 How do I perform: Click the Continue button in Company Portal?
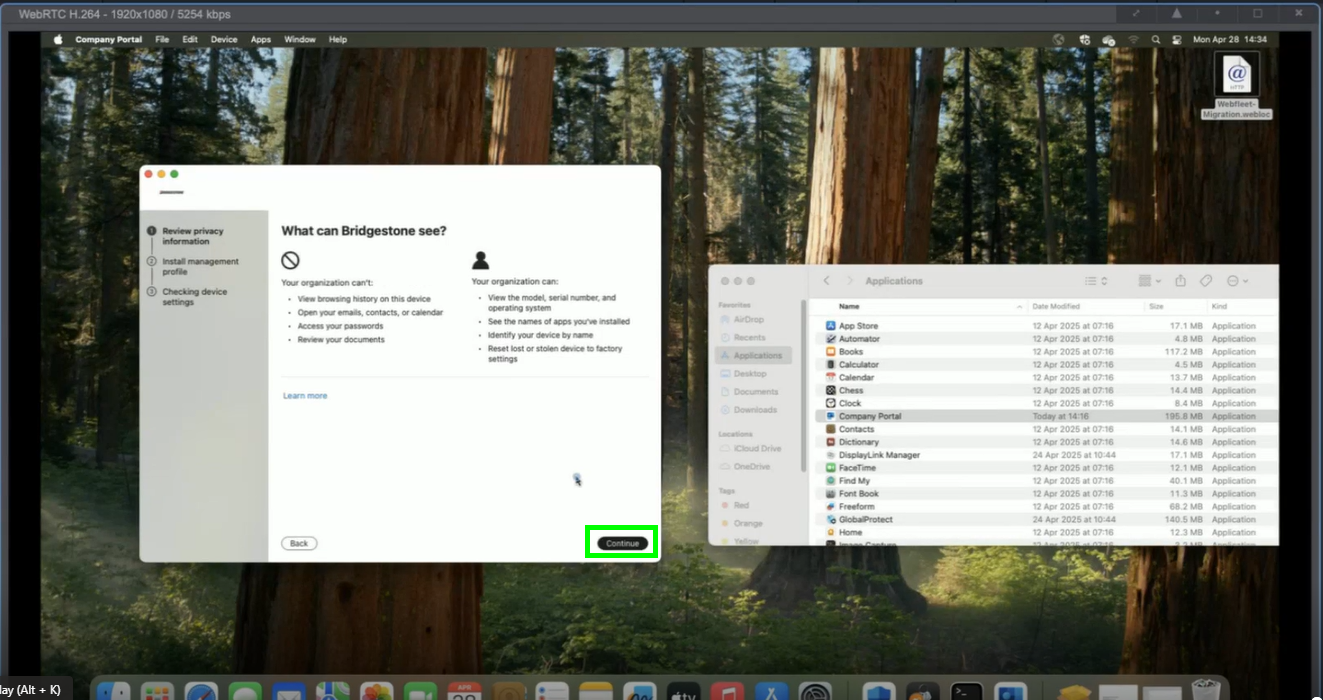coord(622,543)
